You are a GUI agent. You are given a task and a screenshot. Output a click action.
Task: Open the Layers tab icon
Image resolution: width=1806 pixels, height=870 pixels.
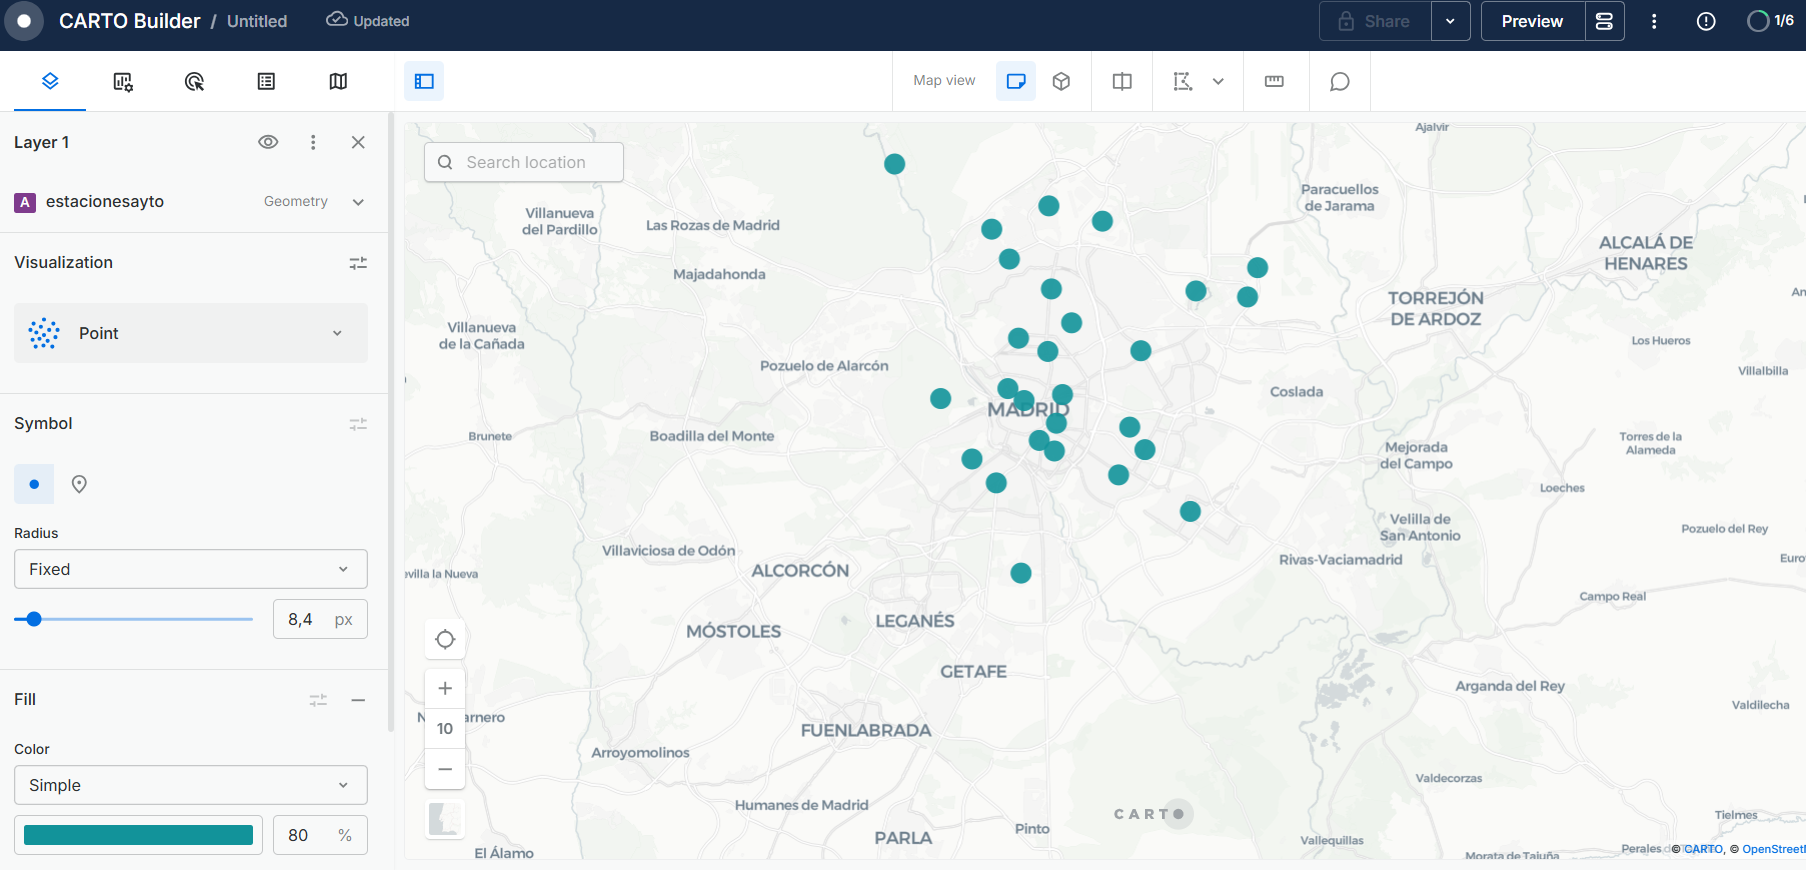(x=50, y=81)
